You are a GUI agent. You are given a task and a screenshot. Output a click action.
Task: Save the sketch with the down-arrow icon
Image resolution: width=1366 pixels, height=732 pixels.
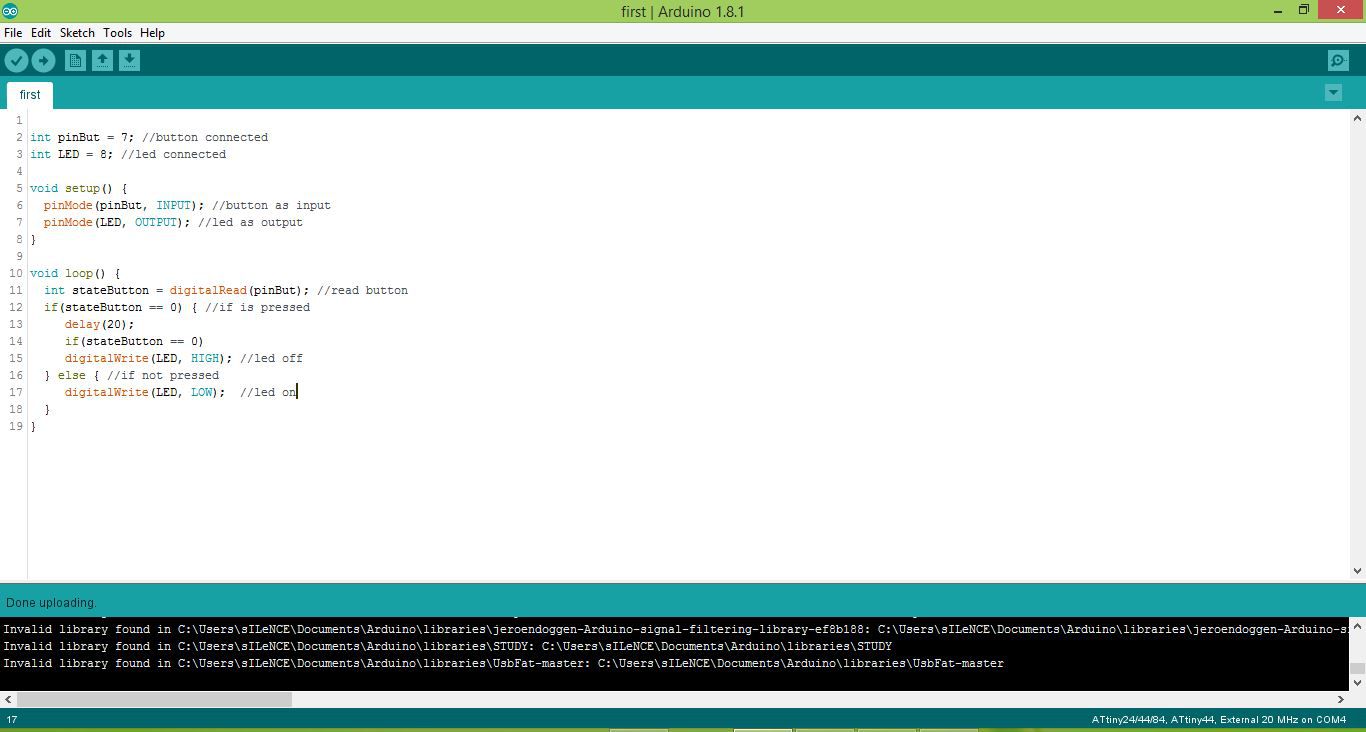[129, 61]
